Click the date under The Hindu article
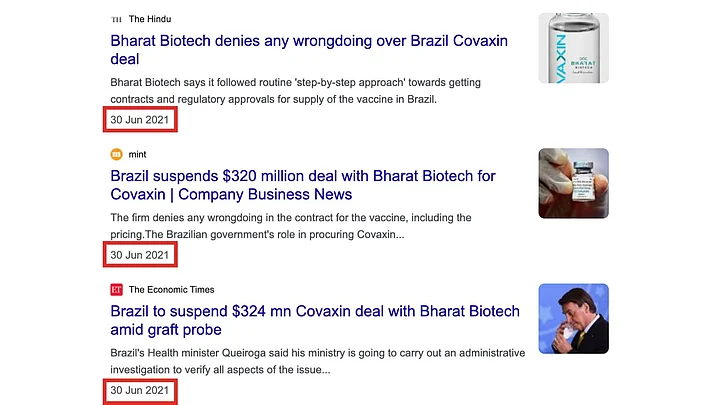 pyautogui.click(x=140, y=119)
